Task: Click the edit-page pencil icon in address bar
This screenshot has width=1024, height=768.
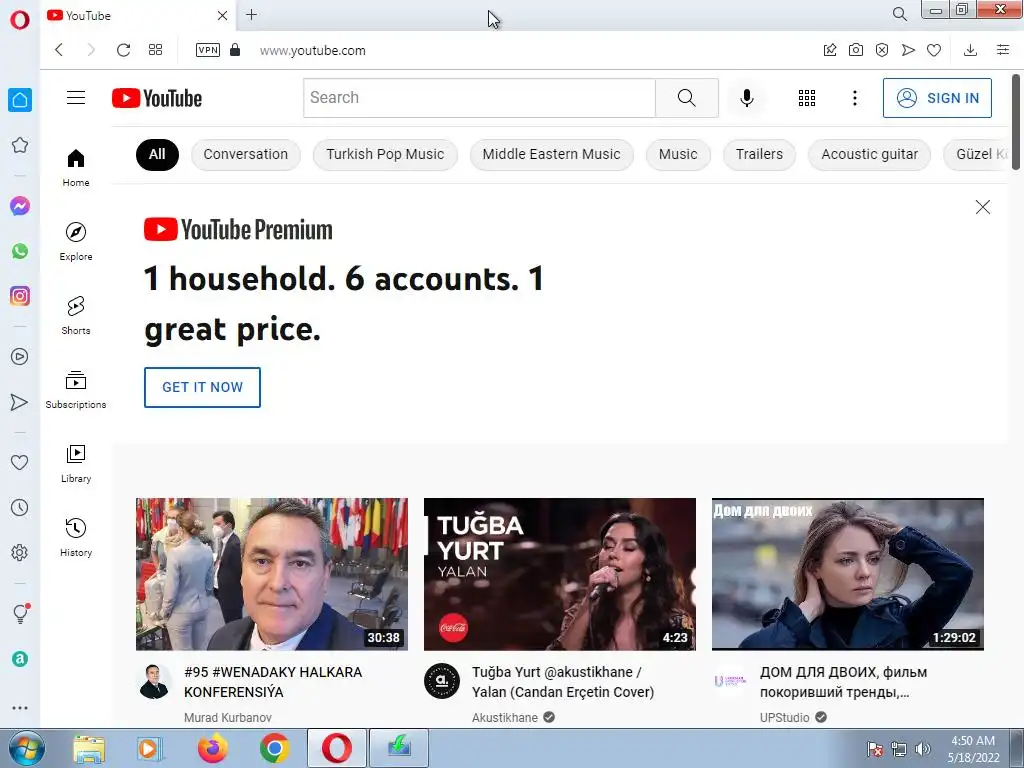Action: pos(830,50)
